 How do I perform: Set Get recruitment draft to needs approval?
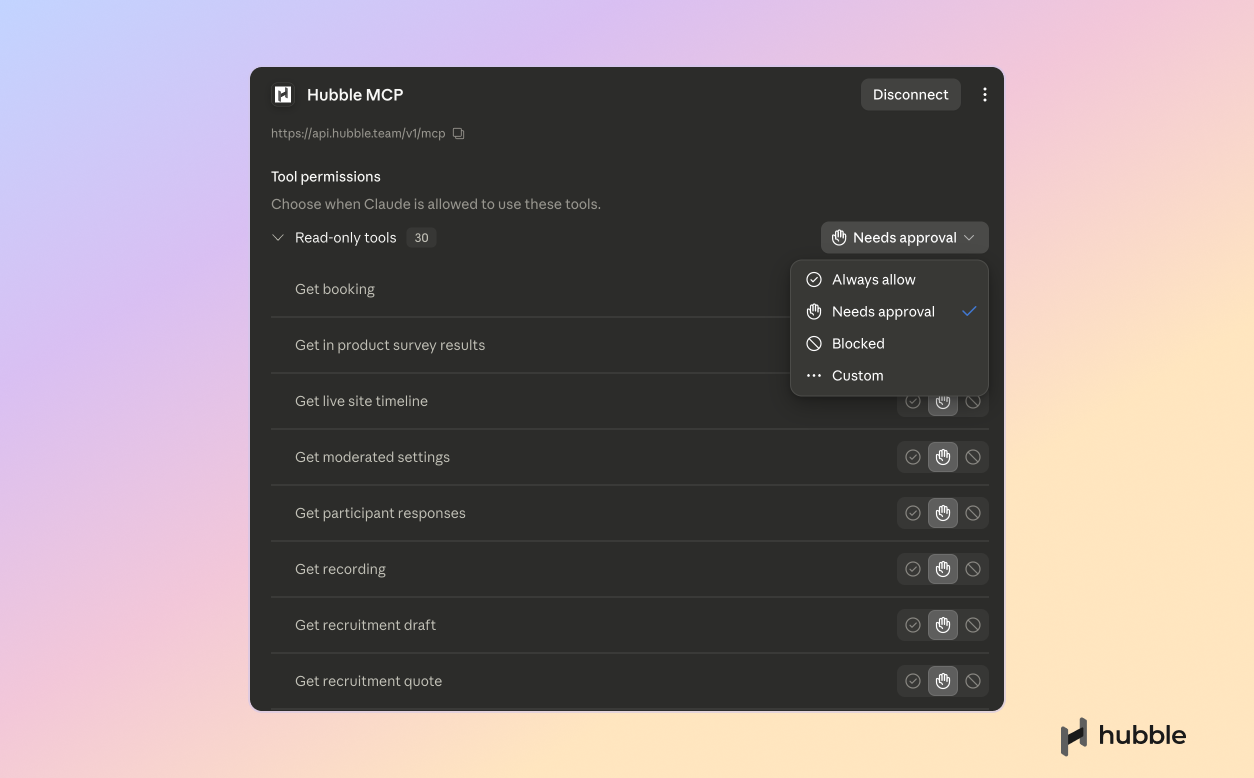pos(943,625)
